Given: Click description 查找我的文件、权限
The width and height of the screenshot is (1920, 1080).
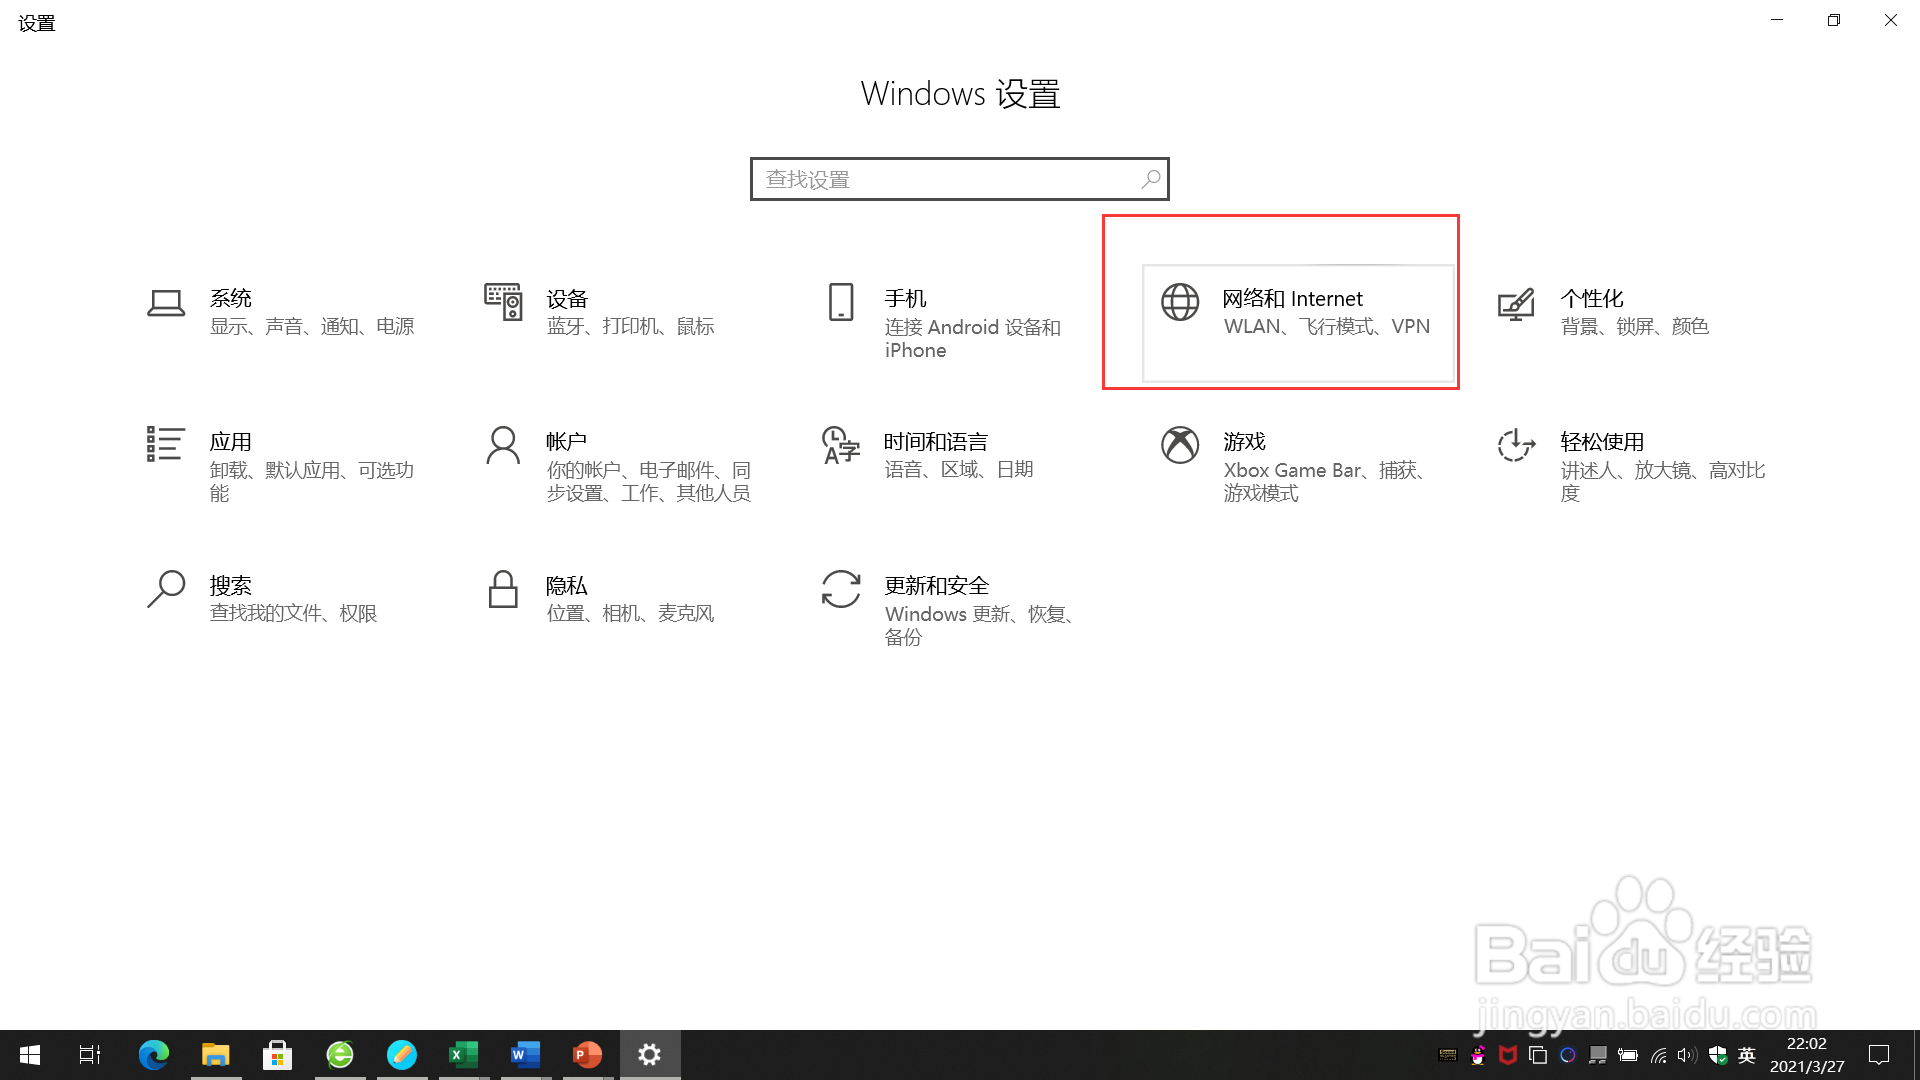Looking at the screenshot, I should pyautogui.click(x=293, y=613).
